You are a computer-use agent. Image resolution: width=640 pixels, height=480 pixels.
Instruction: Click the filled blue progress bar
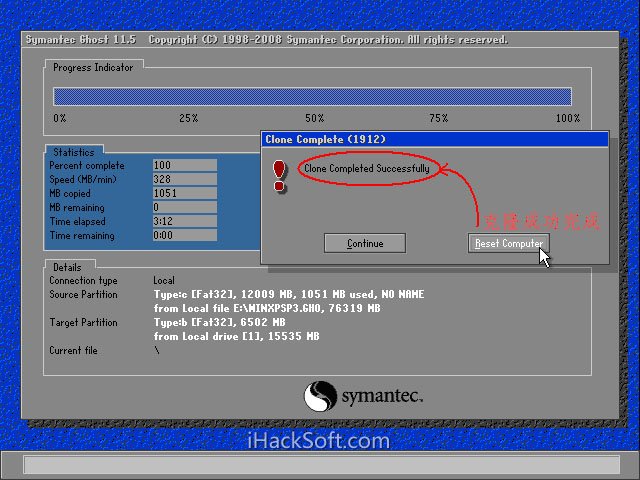coord(312,96)
